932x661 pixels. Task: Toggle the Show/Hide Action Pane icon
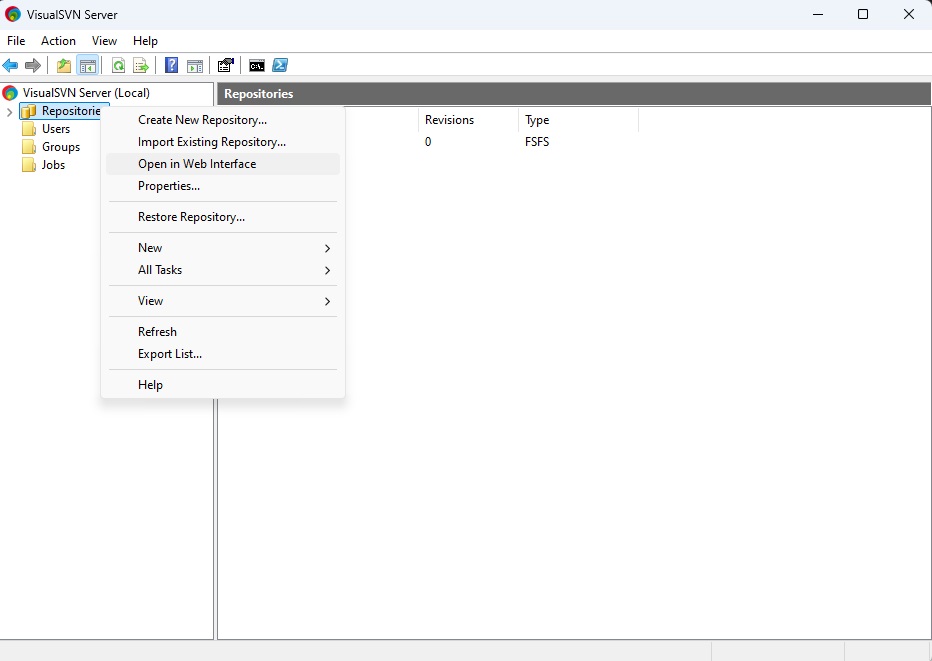pyautogui.click(x=195, y=66)
